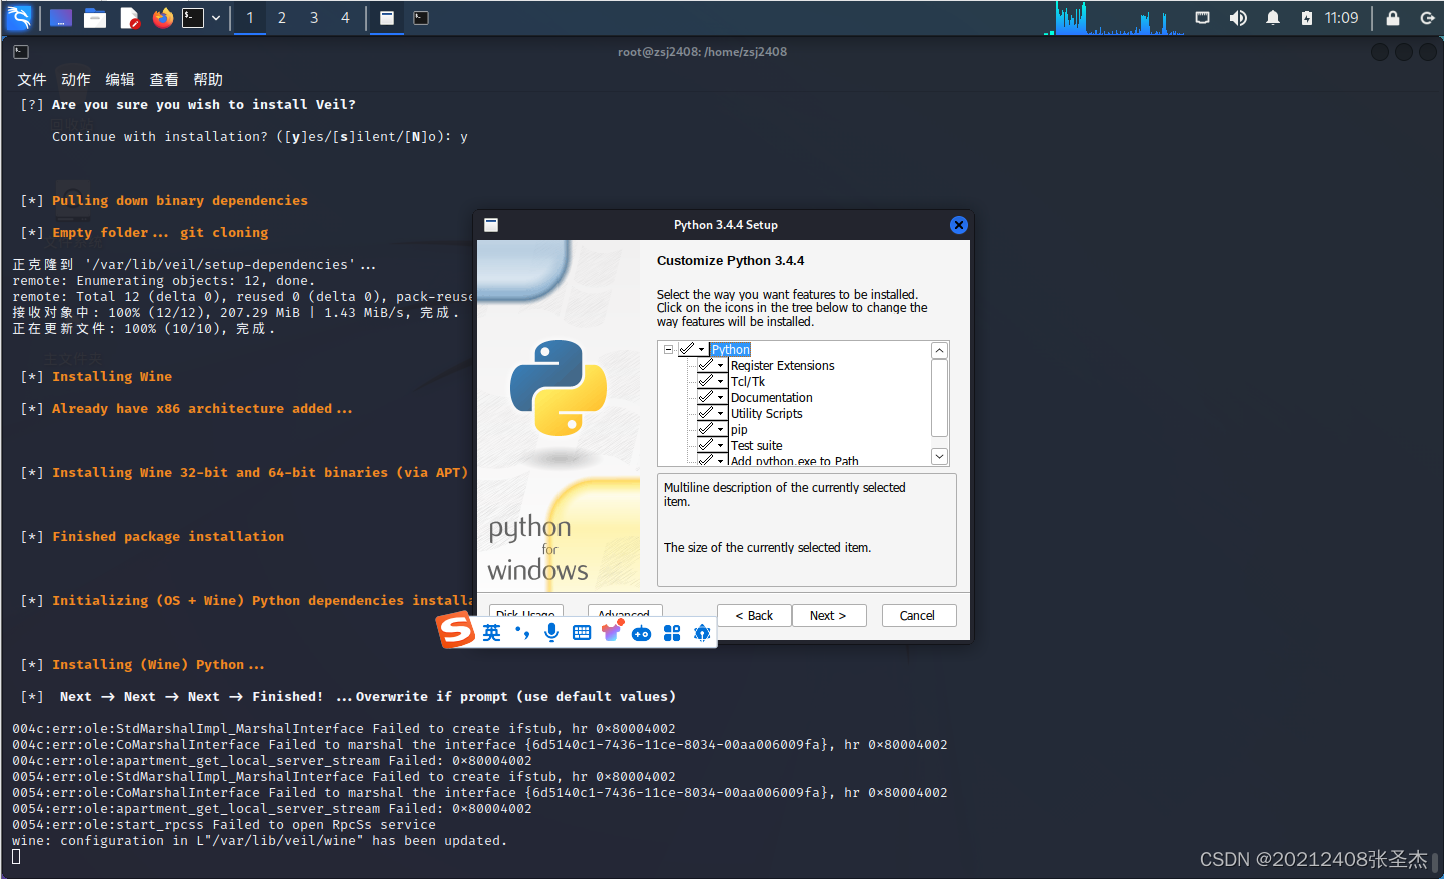The width and height of the screenshot is (1444, 879).
Task: Select the Documentation tree item
Action: tap(772, 398)
